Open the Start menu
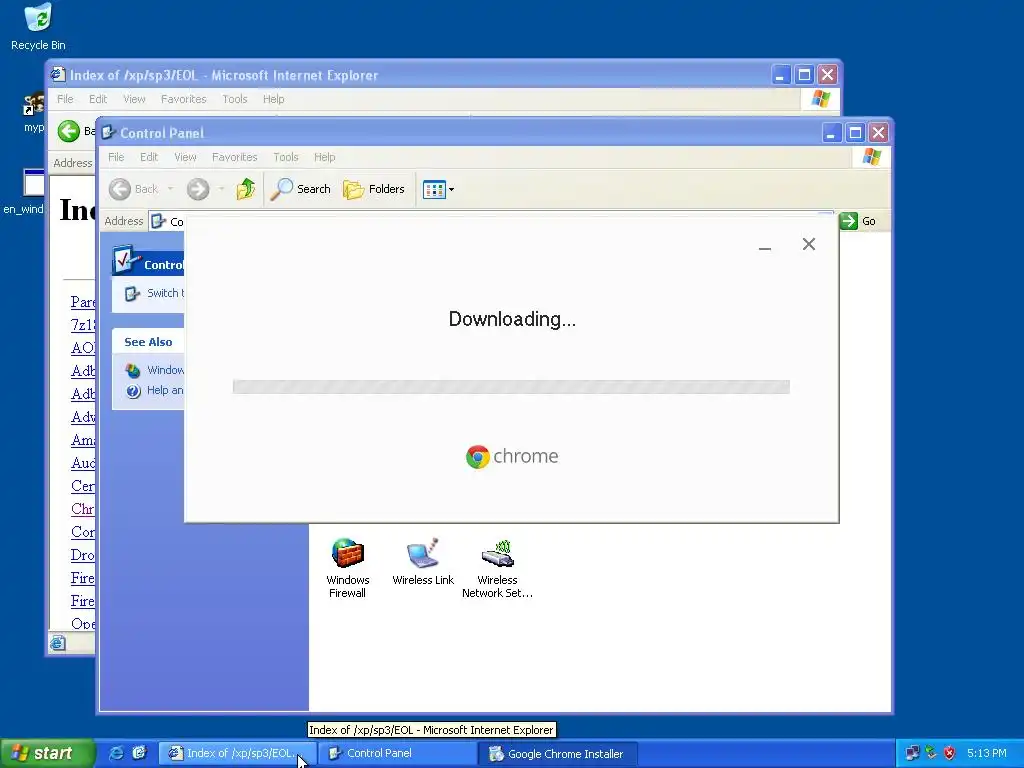 tap(46, 754)
